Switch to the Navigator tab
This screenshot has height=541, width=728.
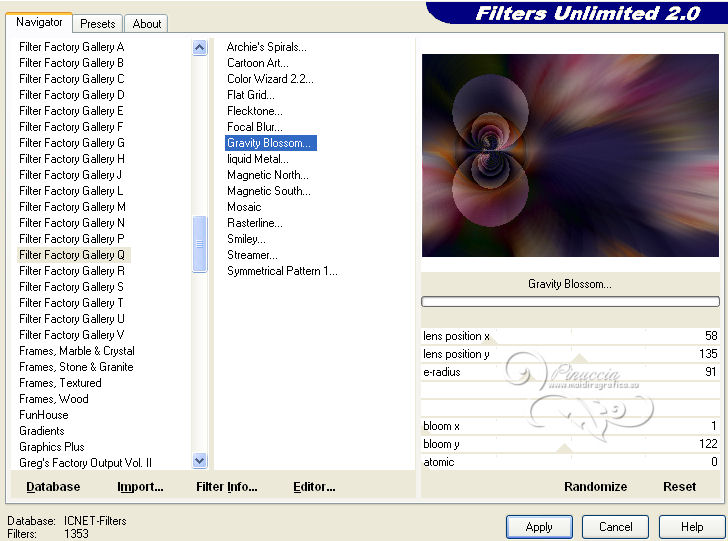tap(39, 22)
